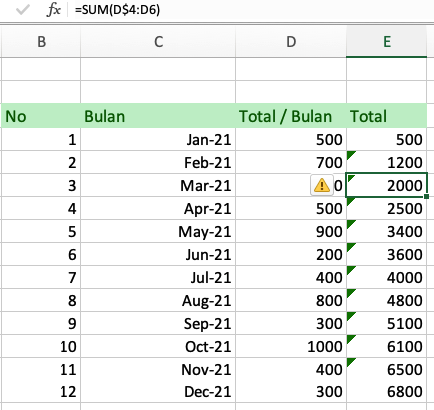Open the fx insert function button
Screen dimensions: 434x410
(x=54, y=10)
